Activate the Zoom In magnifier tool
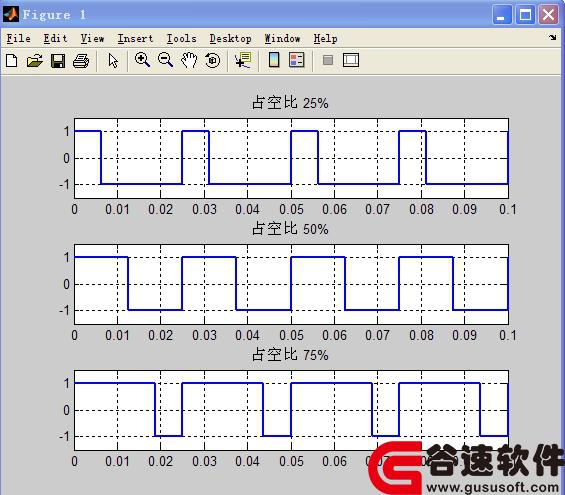This screenshot has width=565, height=495. point(142,60)
